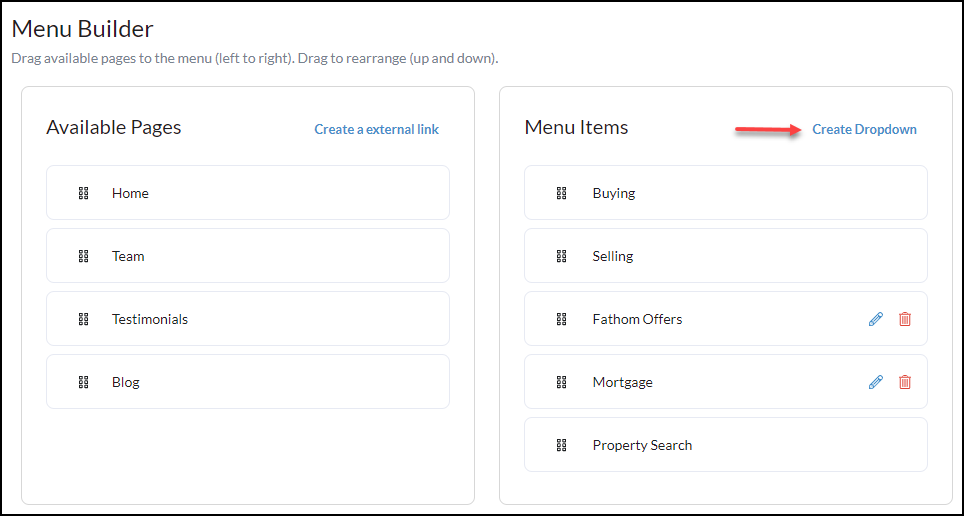The image size is (964, 516).
Task: Click the pencil edit icon for Fathom Offers
Action: [876, 319]
